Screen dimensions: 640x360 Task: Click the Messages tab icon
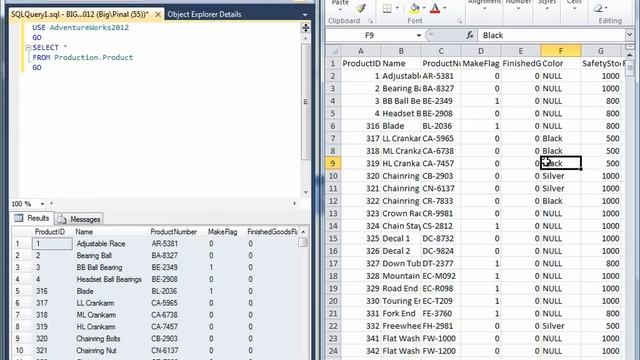click(62, 219)
